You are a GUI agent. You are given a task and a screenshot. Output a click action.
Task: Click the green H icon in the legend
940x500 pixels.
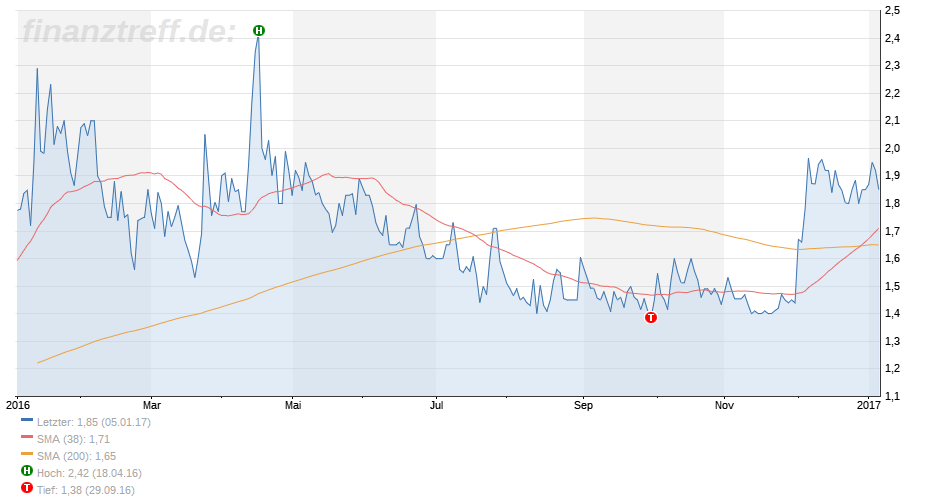27,472
